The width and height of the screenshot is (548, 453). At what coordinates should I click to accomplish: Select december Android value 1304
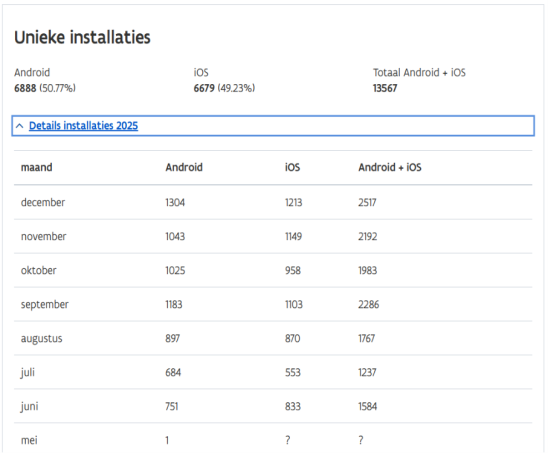(175, 202)
